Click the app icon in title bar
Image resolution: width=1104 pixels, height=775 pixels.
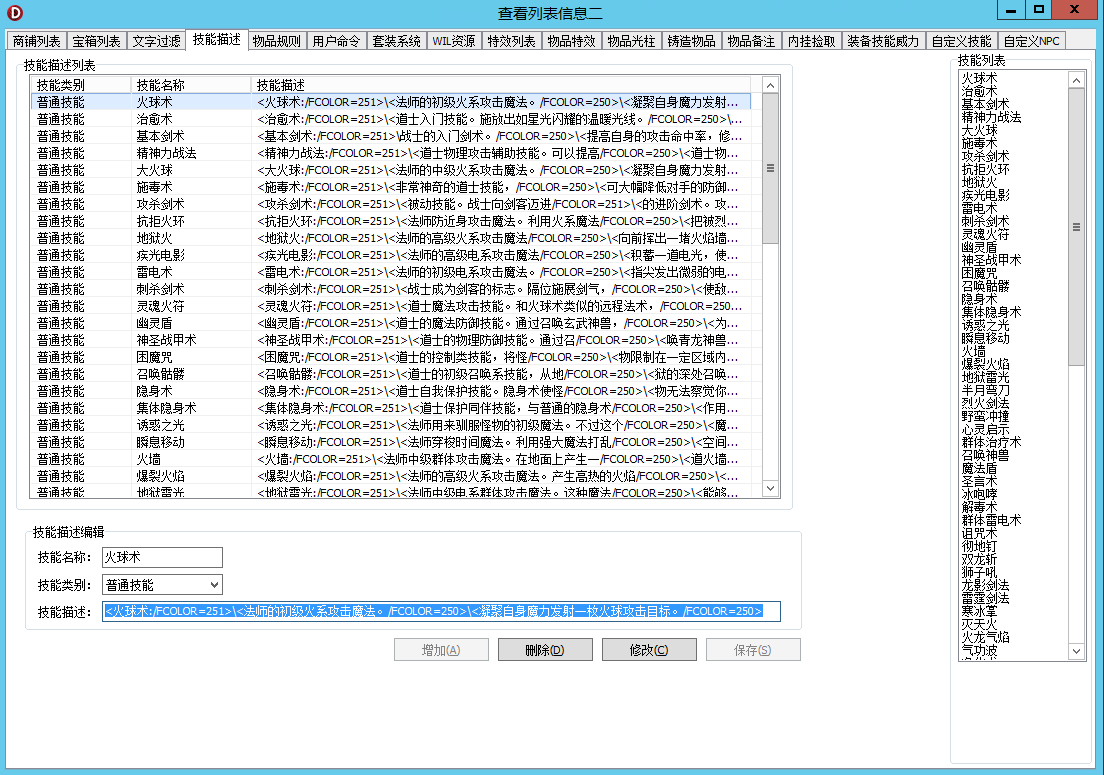15,12
